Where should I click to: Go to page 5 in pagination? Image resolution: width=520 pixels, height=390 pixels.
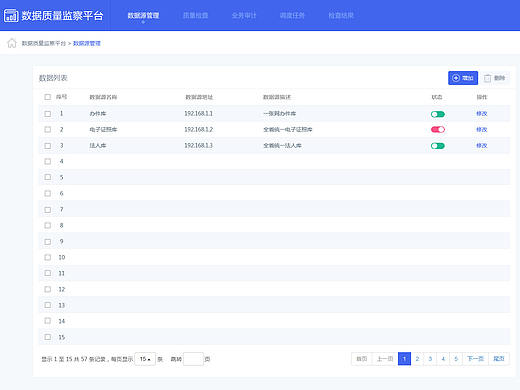(x=456, y=359)
